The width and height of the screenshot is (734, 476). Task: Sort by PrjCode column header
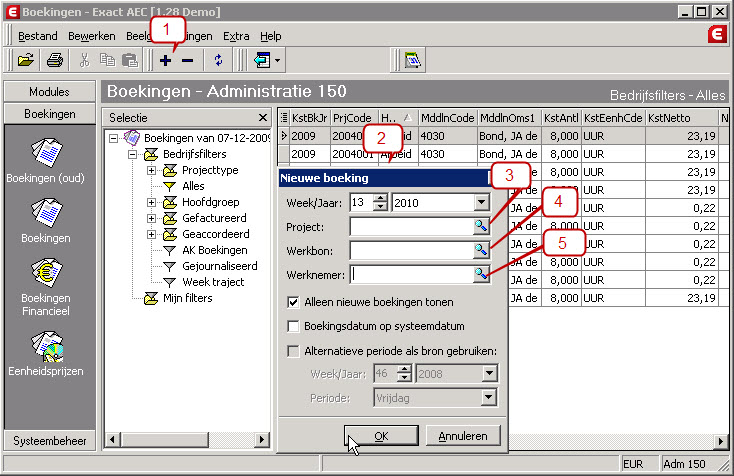point(352,118)
